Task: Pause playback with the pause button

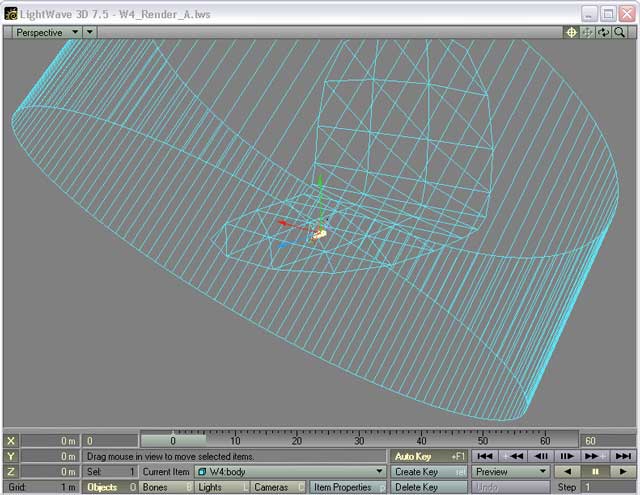Action: [x=594, y=472]
